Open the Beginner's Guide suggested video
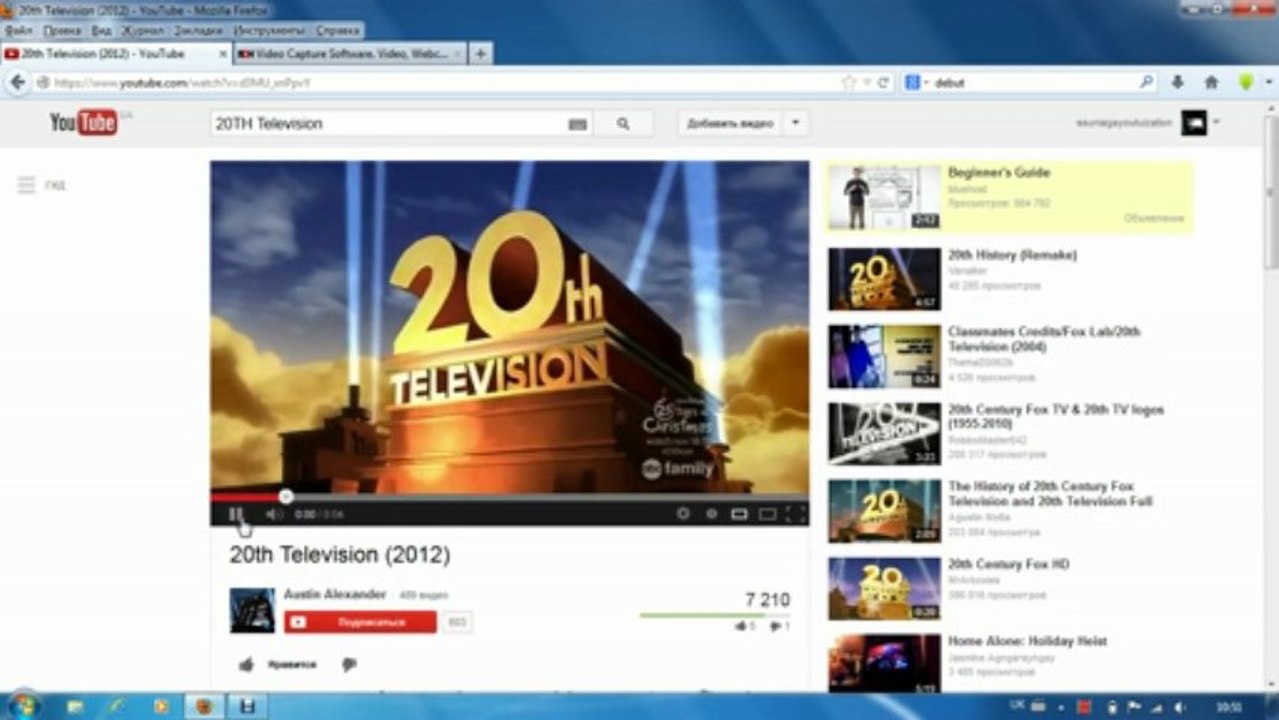 (x=999, y=173)
